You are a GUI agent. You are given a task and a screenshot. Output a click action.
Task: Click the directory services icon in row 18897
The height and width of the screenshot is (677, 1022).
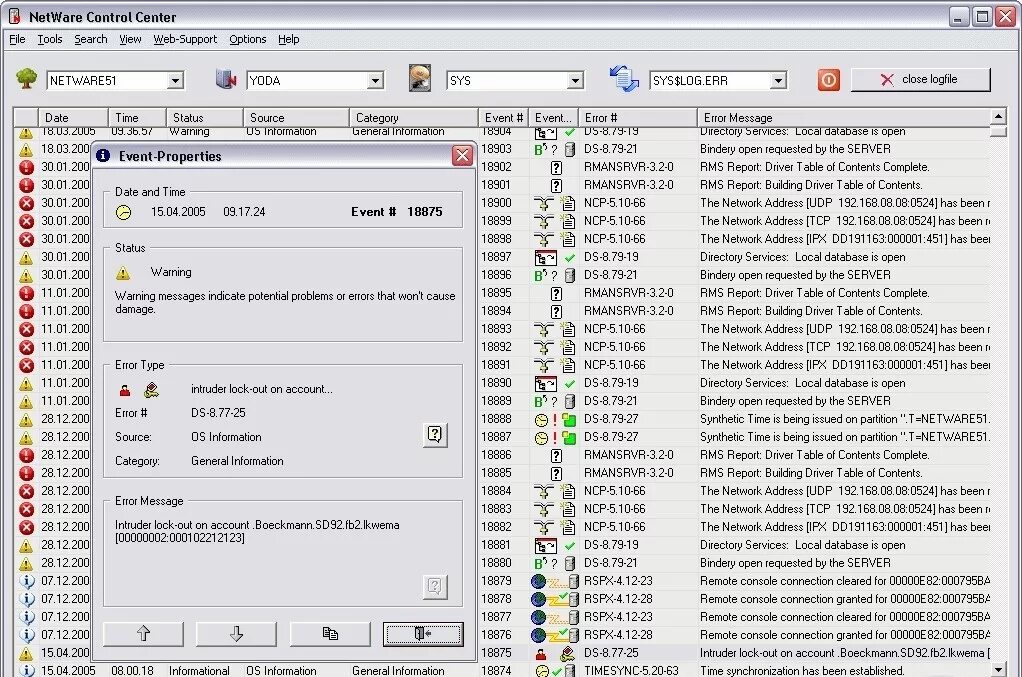pyautogui.click(x=546, y=257)
